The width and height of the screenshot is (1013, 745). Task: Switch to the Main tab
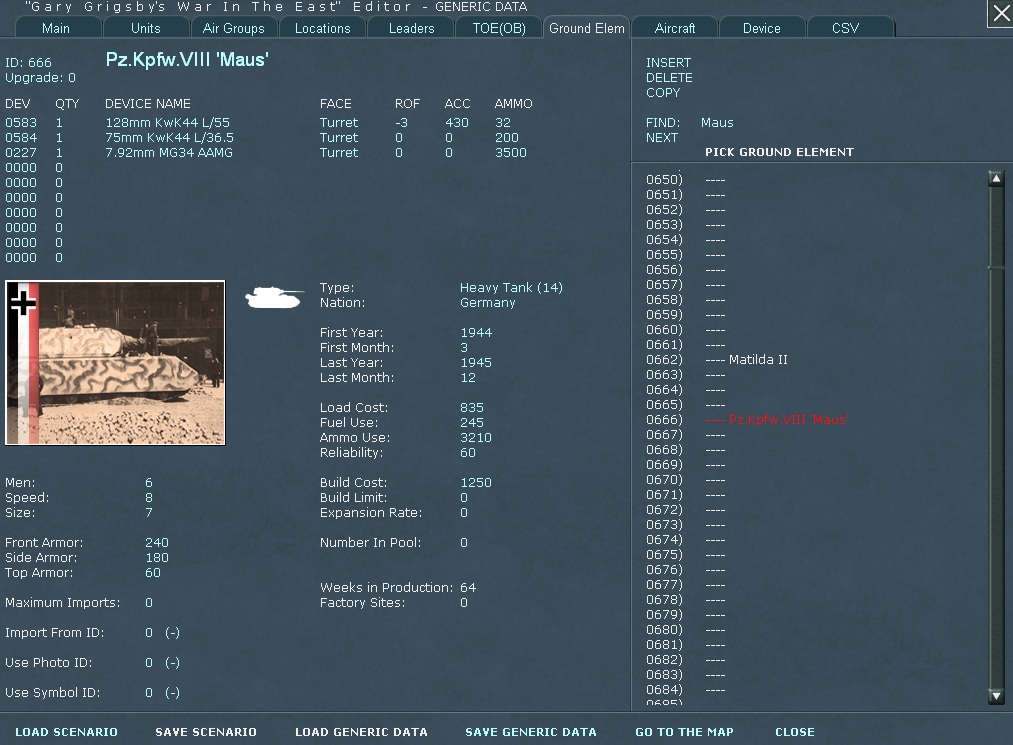(56, 28)
